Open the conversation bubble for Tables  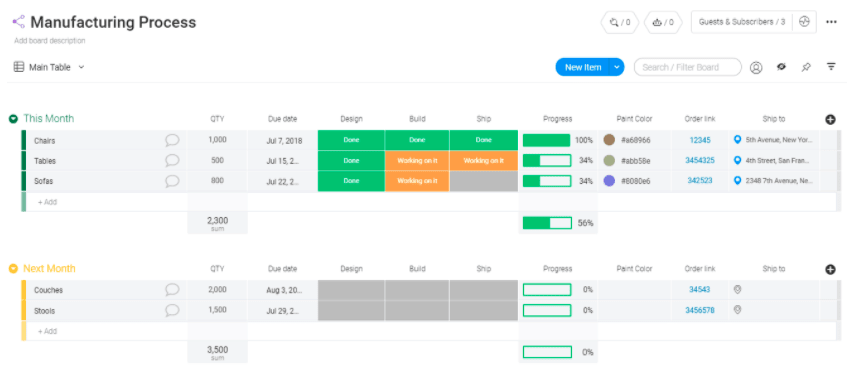pyautogui.click(x=172, y=161)
